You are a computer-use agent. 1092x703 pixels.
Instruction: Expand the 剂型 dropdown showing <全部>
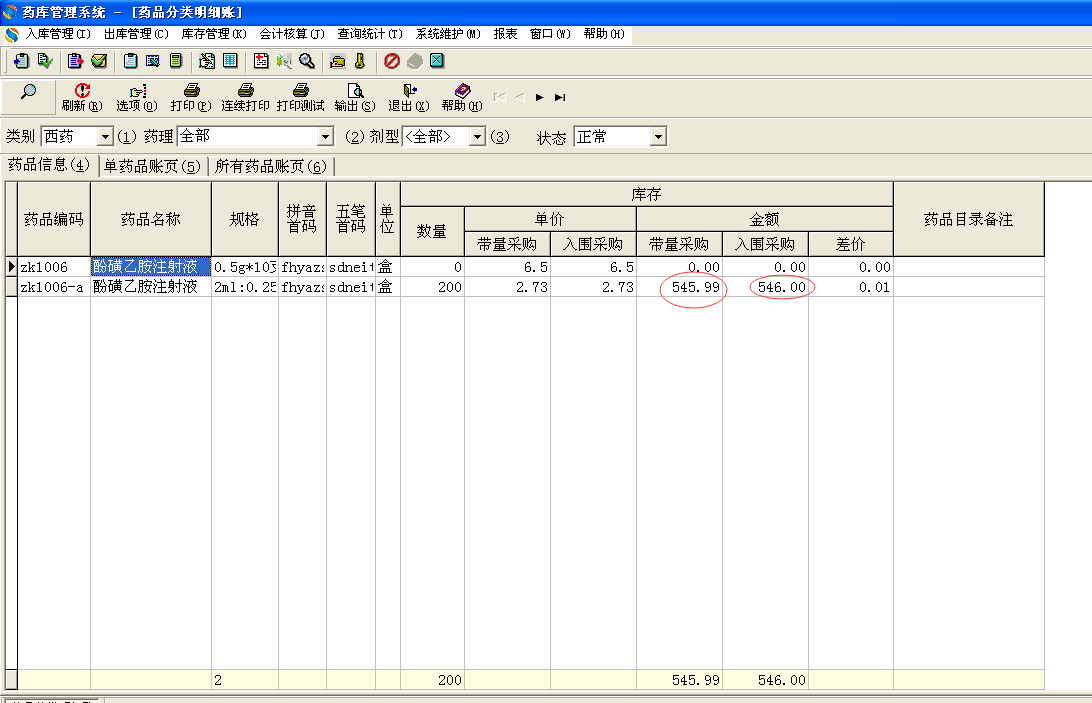click(x=477, y=137)
